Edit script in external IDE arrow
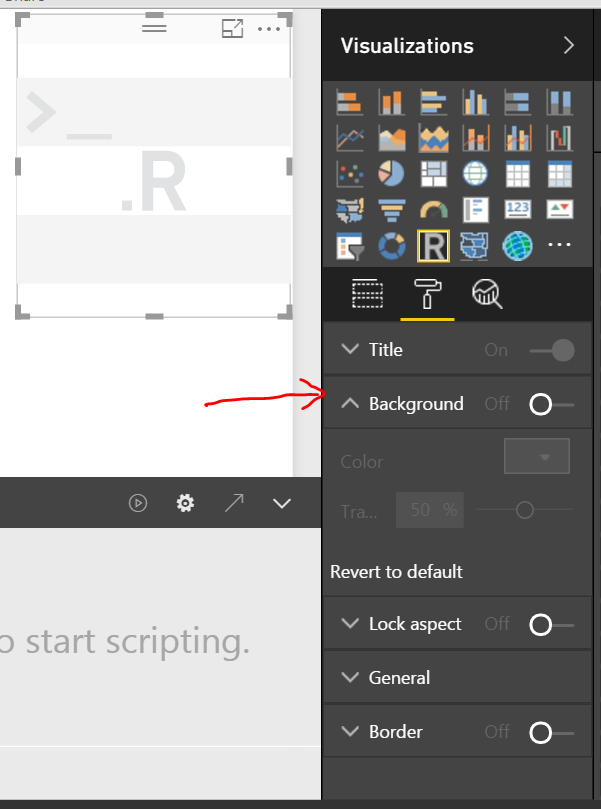Viewport: 601px width, 809px height. pos(234,503)
